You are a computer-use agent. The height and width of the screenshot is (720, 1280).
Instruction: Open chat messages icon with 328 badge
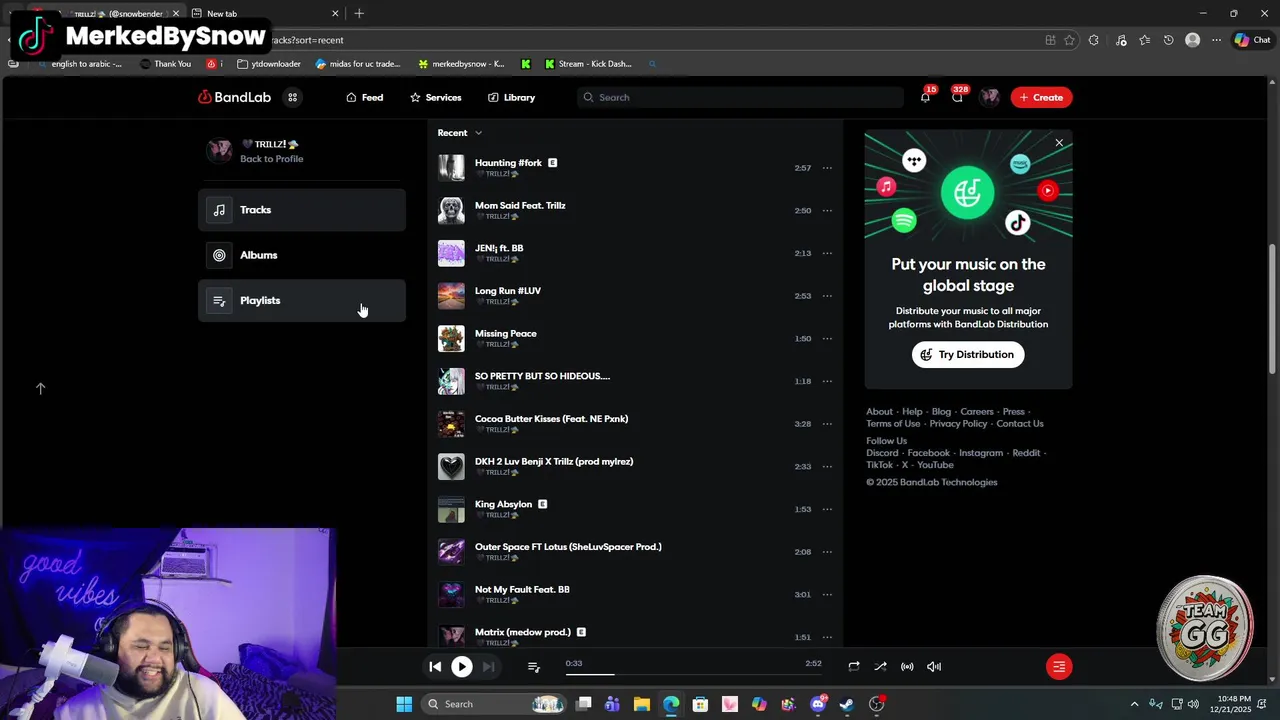958,97
